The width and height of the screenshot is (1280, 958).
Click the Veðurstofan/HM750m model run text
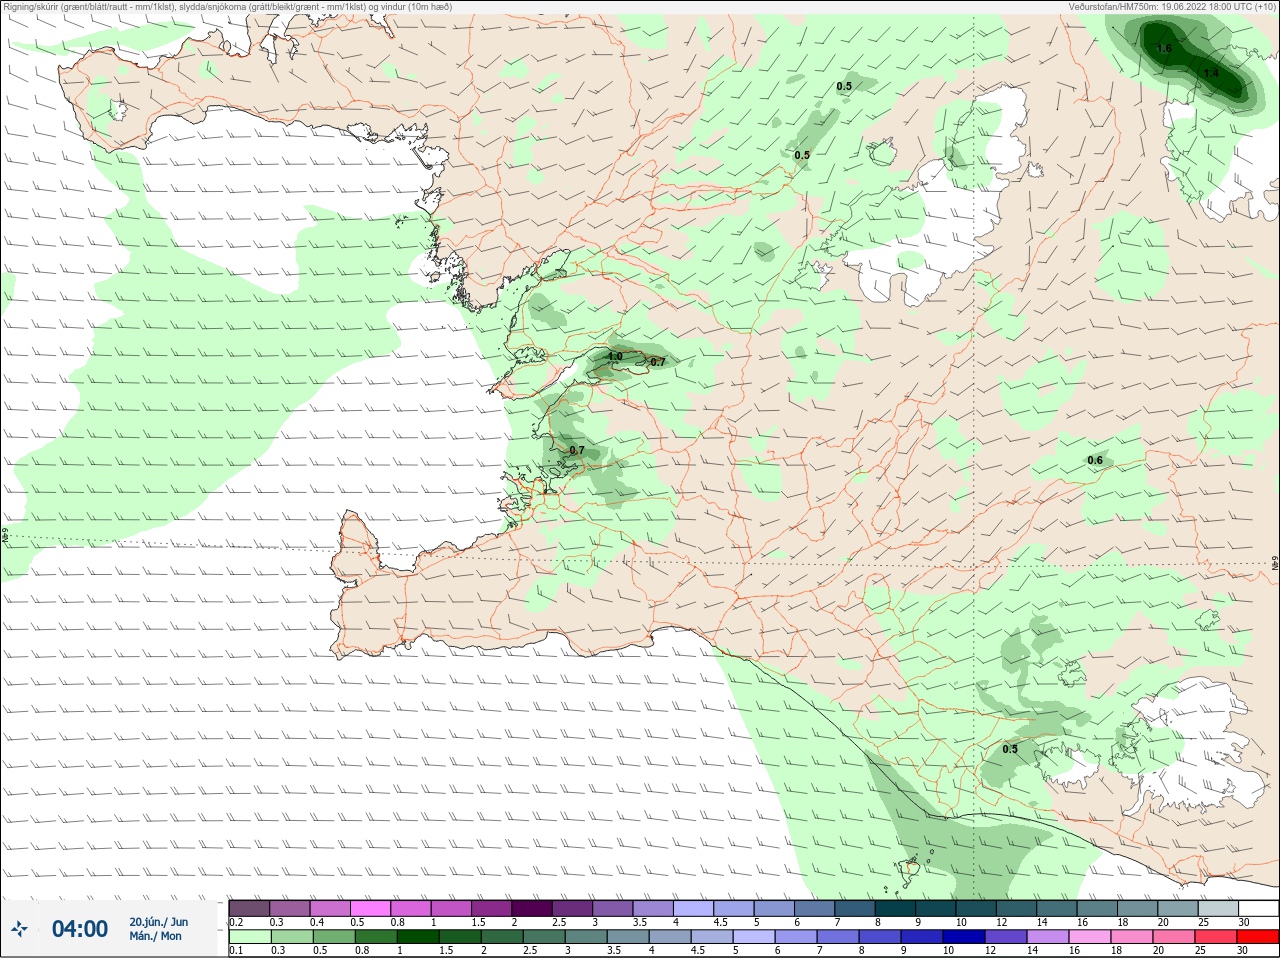1172,7
